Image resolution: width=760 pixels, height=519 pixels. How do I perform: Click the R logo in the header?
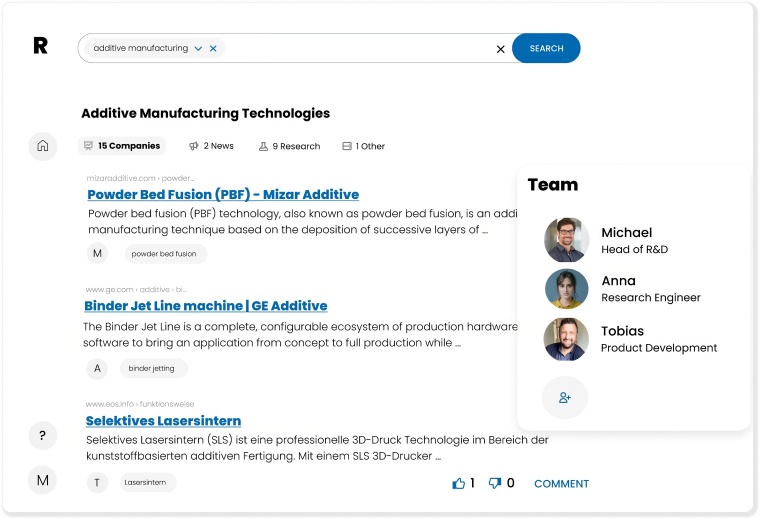coord(40,46)
